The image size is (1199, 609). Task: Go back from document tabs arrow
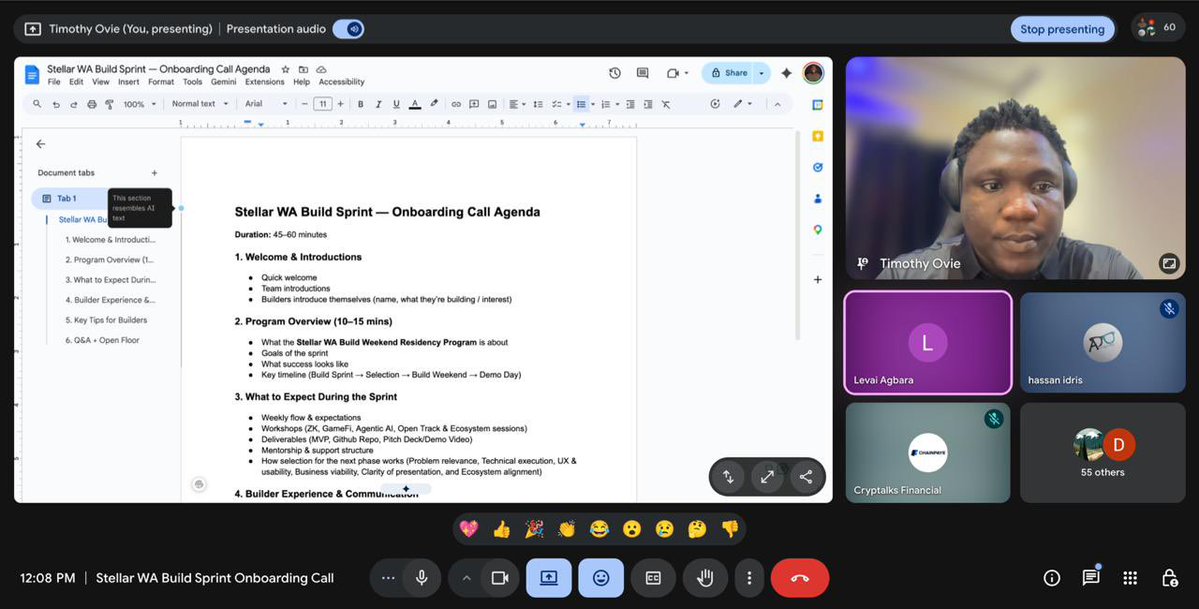click(41, 144)
